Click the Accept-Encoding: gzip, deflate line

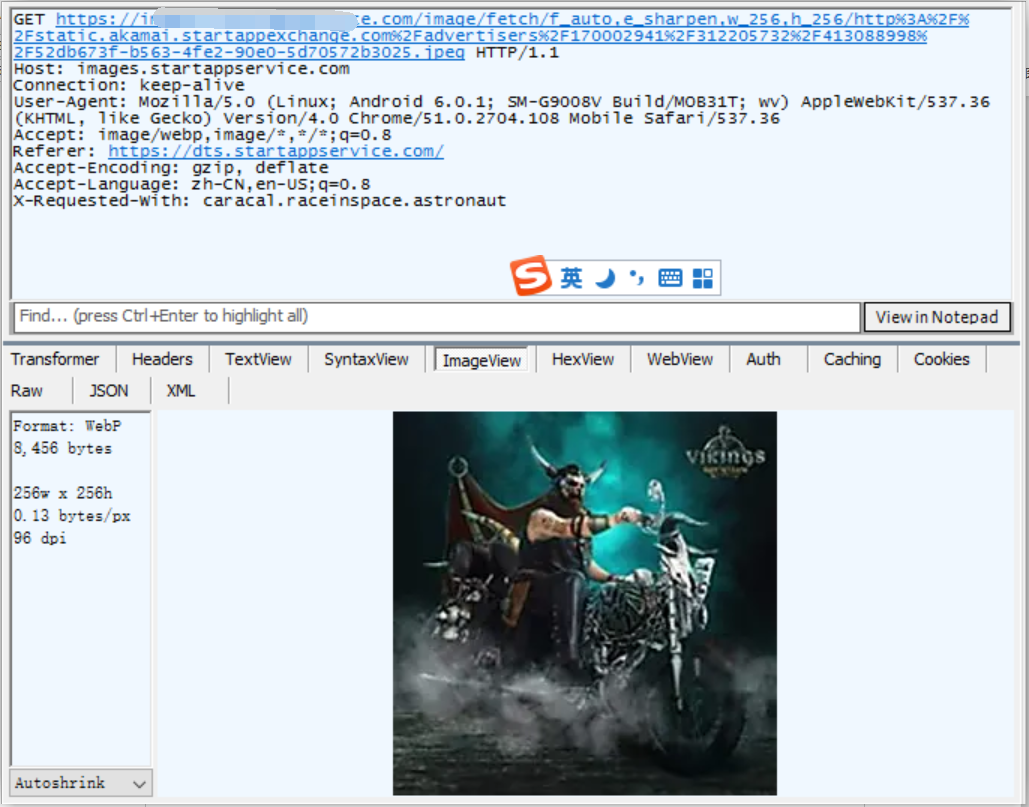point(171,167)
